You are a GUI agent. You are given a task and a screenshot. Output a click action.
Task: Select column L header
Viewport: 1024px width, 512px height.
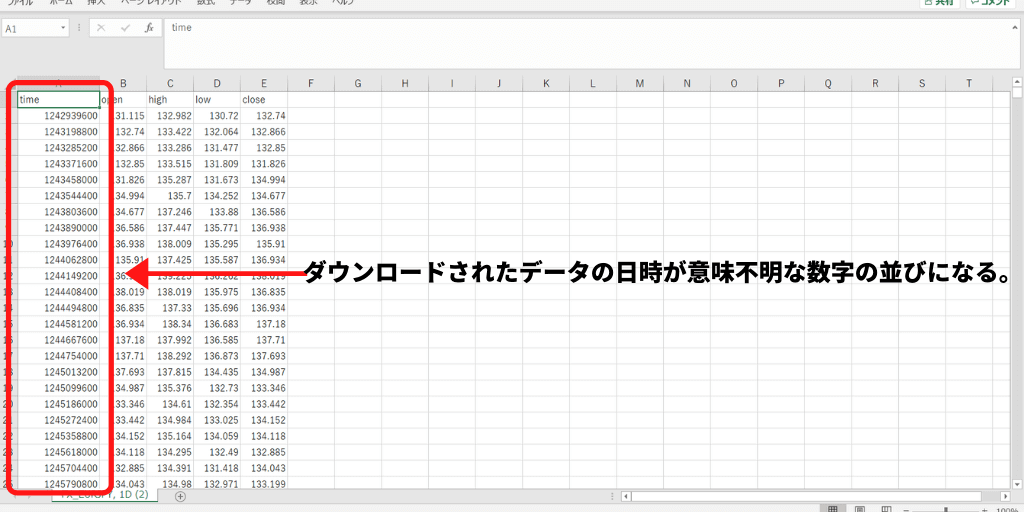click(593, 84)
